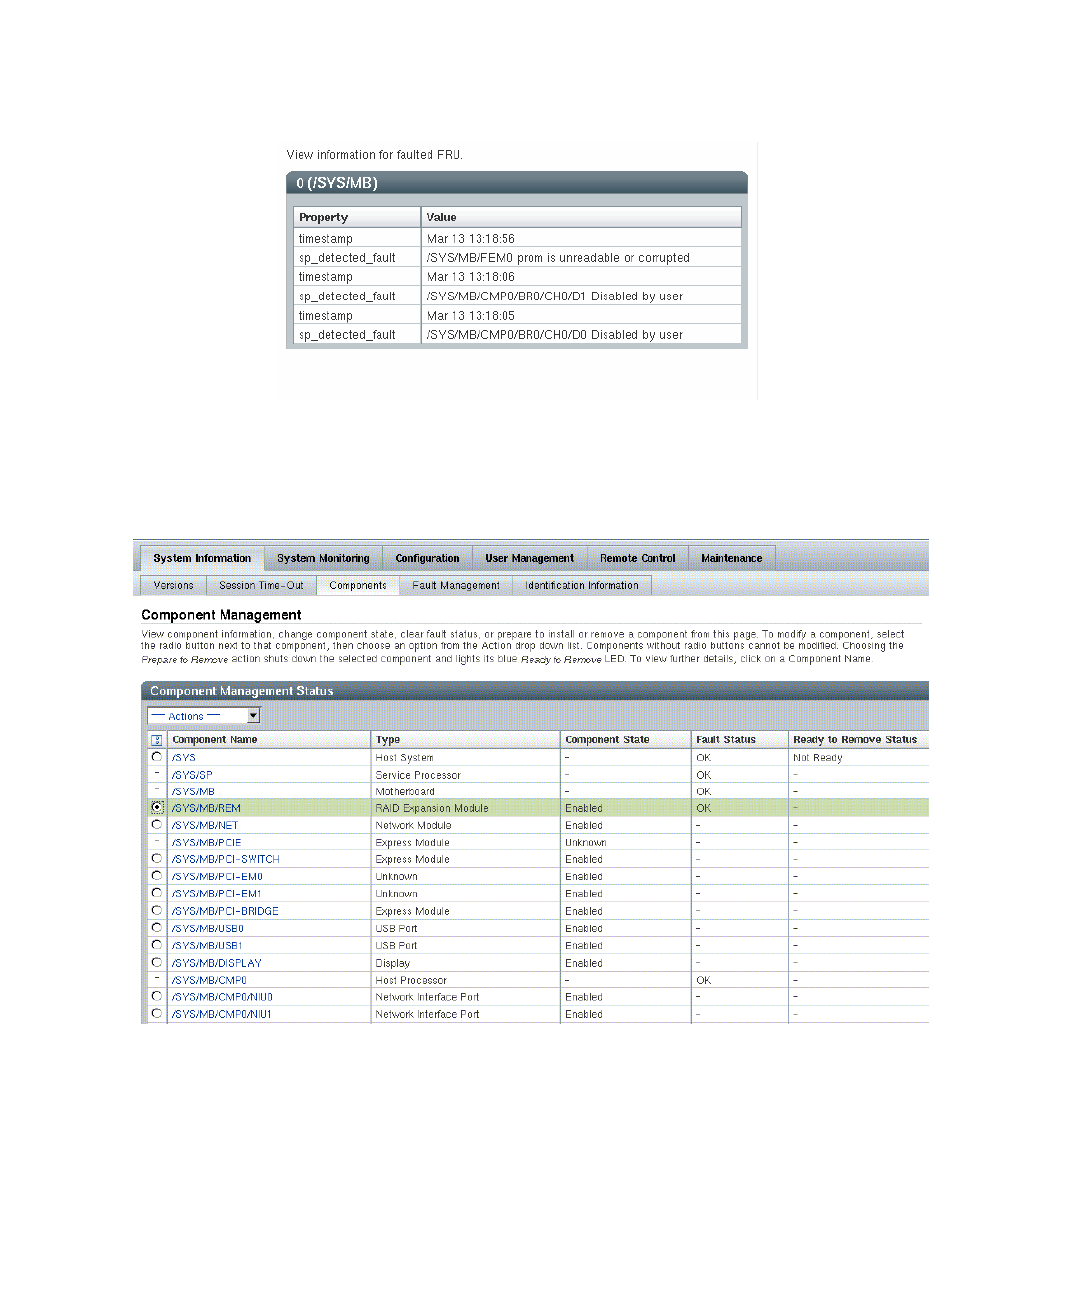This screenshot has height=1296, width=1080.
Task: Open the /SYS/MB/NET component link
Action: [x=204, y=826]
